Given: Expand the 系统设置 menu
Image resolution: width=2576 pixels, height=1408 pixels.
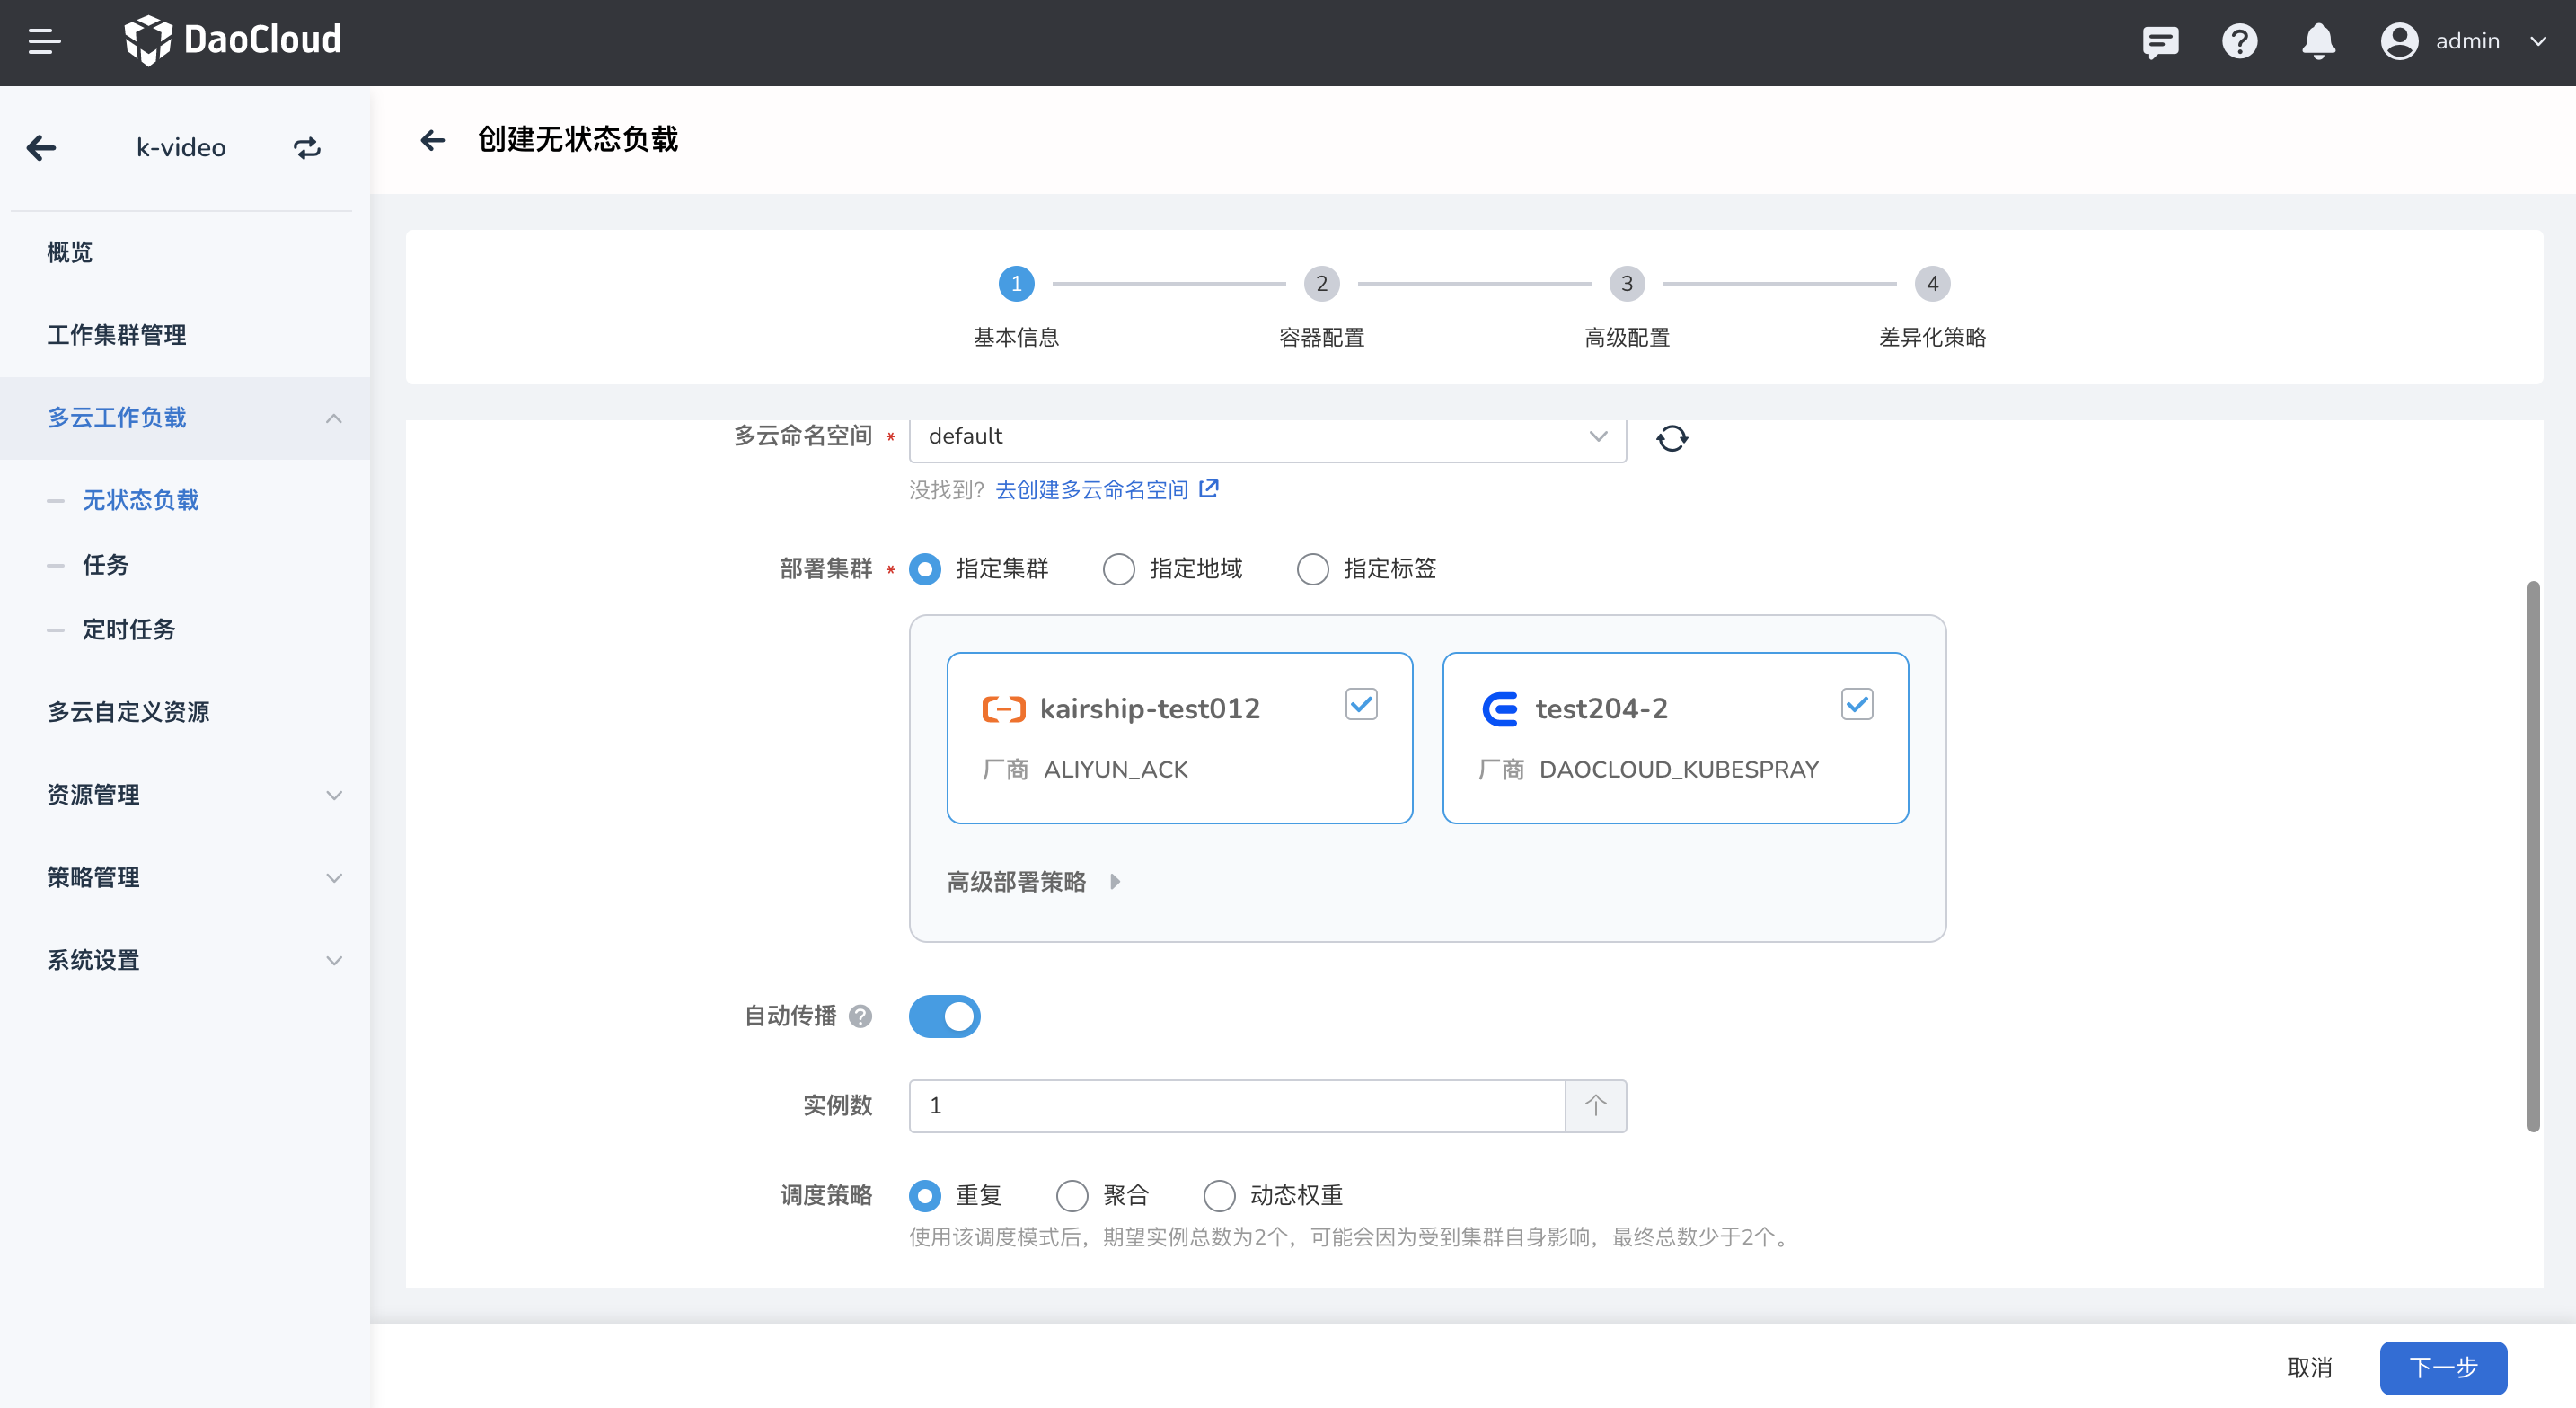Looking at the screenshot, I should tap(334, 961).
